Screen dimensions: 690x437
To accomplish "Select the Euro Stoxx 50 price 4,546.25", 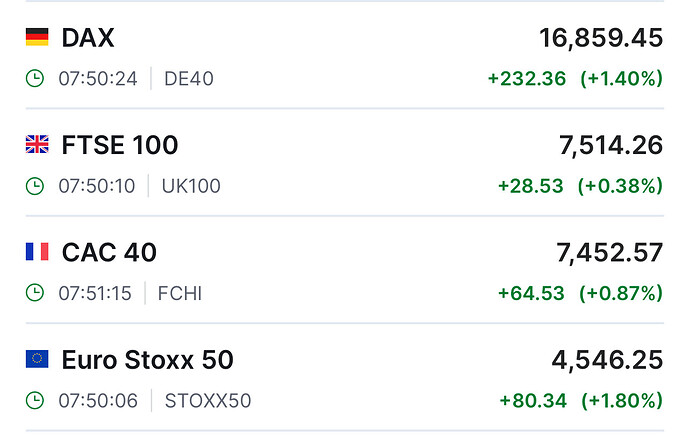I will coord(607,359).
